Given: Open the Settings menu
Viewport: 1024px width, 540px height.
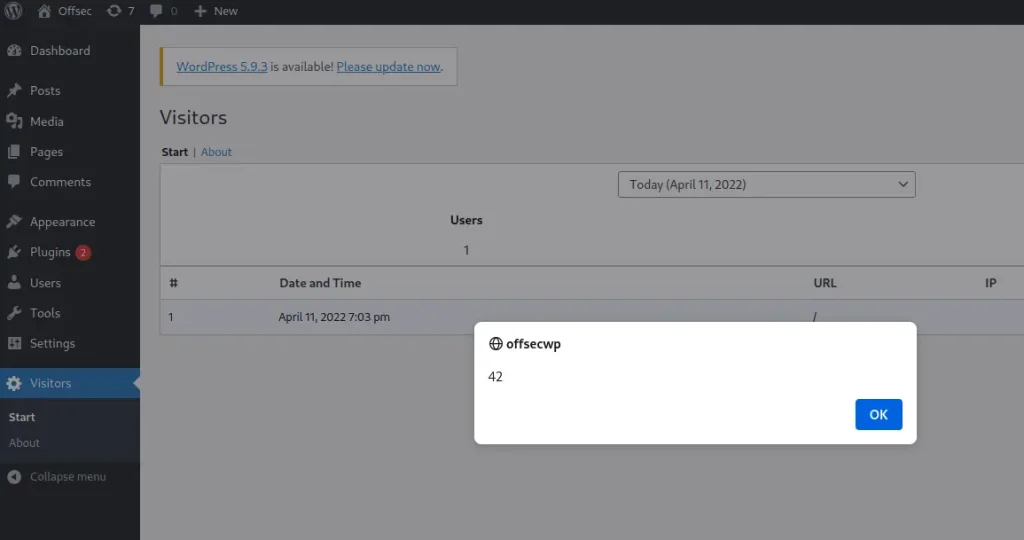Looking at the screenshot, I should coord(52,343).
